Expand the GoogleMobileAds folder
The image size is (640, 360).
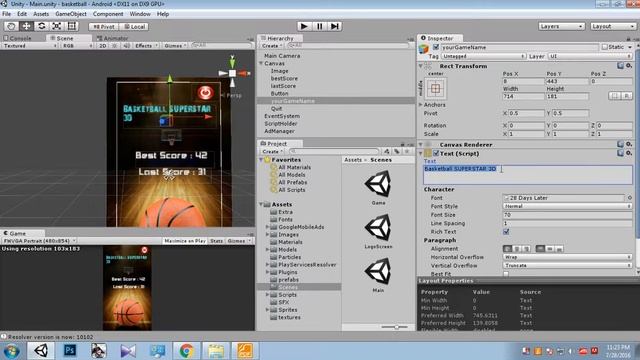pyautogui.click(x=268, y=227)
